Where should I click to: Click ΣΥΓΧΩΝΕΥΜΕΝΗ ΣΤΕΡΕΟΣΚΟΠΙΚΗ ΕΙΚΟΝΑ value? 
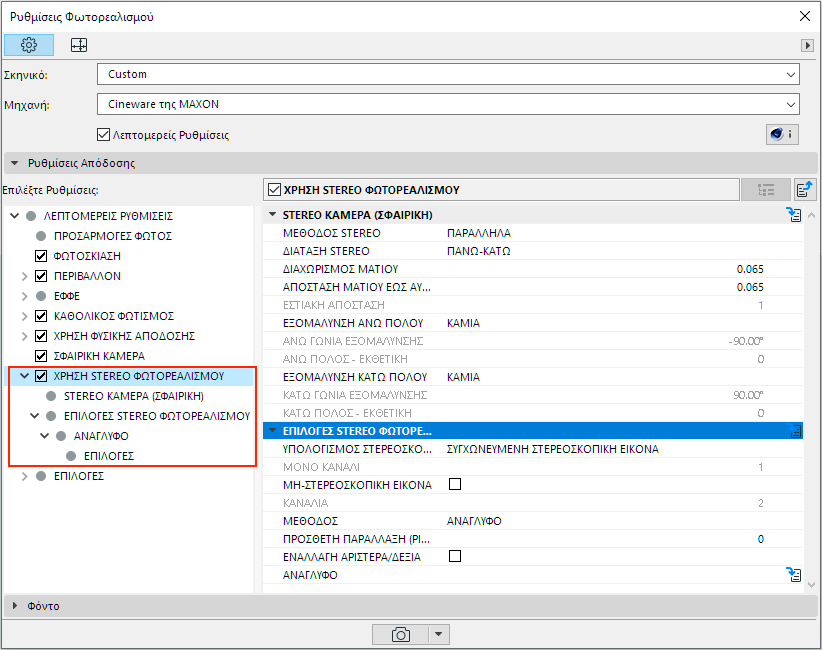coord(553,449)
